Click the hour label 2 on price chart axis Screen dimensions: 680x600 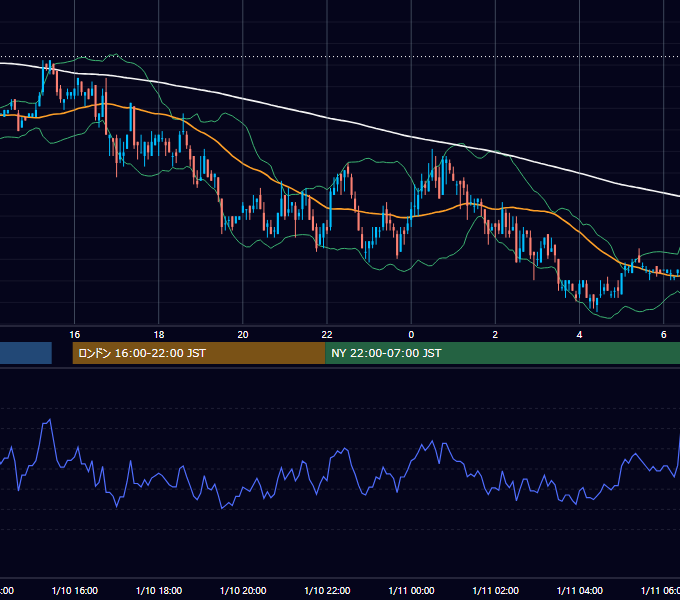click(495, 334)
